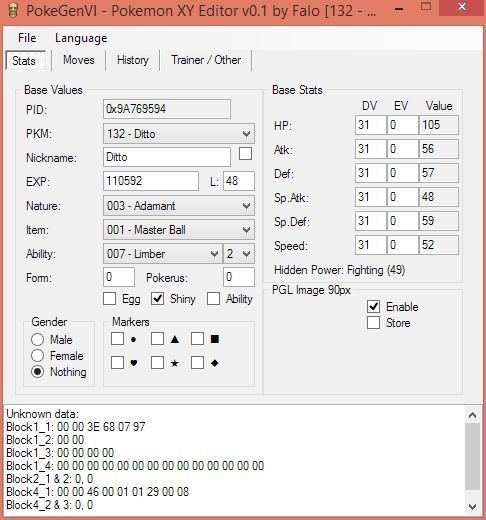This screenshot has width=486, height=520.
Task: Expand the Item dropdown showing Master Ball
Action: coord(179,230)
